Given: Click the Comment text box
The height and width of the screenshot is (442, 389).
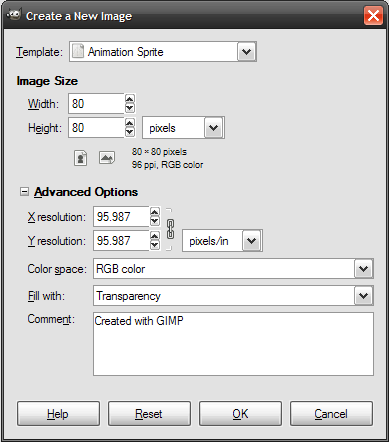Looking at the screenshot, I should pos(233,344).
